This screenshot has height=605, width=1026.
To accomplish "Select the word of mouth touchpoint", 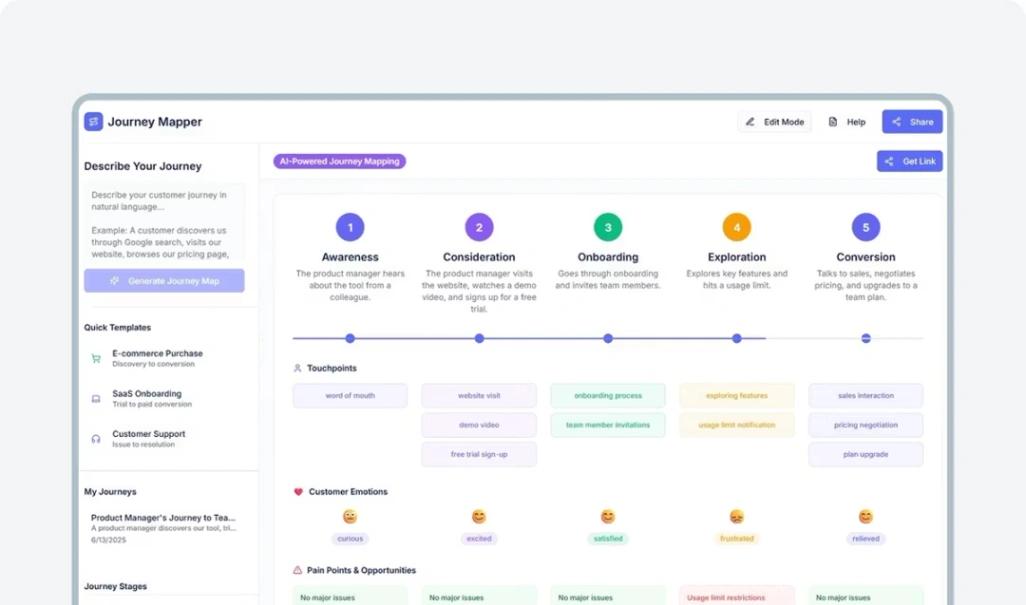I will point(350,396).
